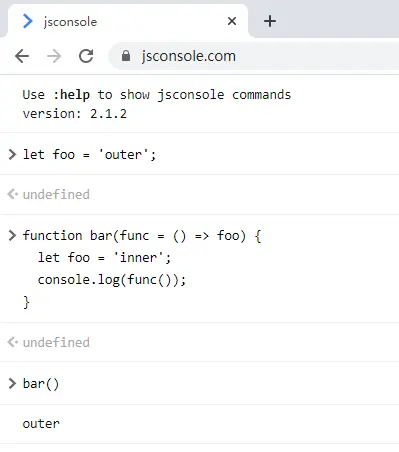Click the console.log(func()) line

[112, 280]
